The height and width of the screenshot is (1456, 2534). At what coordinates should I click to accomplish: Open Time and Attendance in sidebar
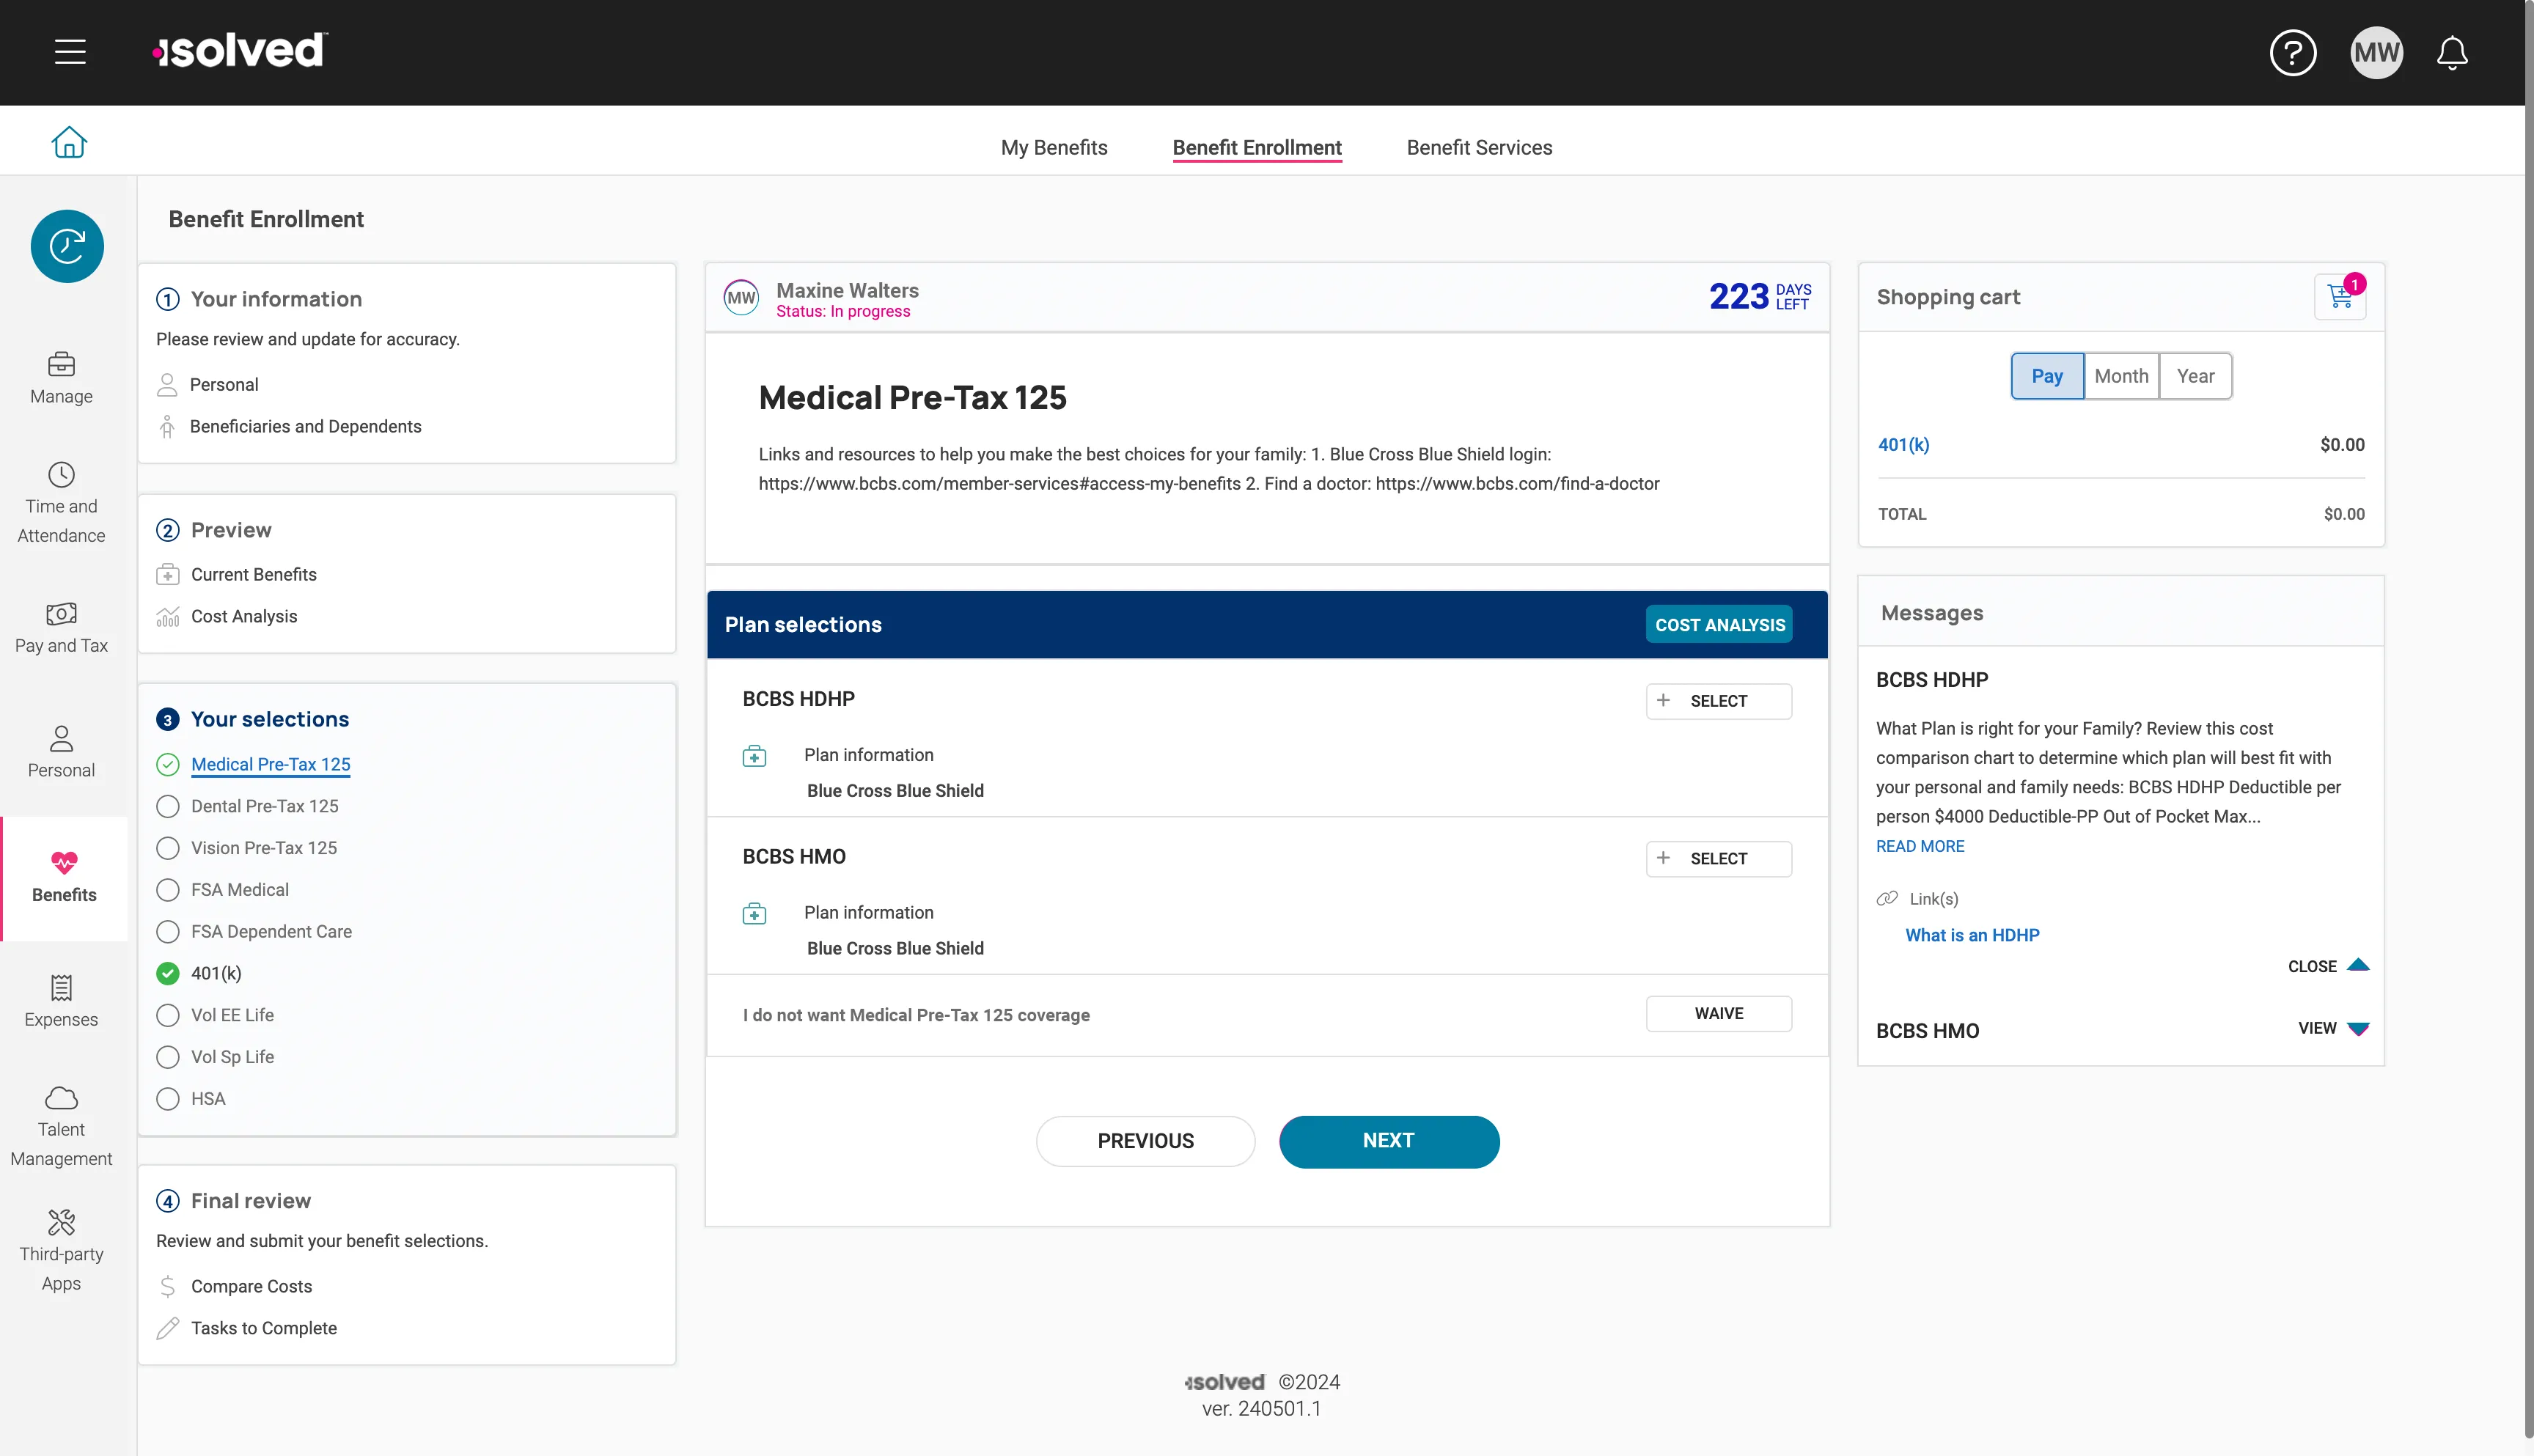[x=61, y=503]
